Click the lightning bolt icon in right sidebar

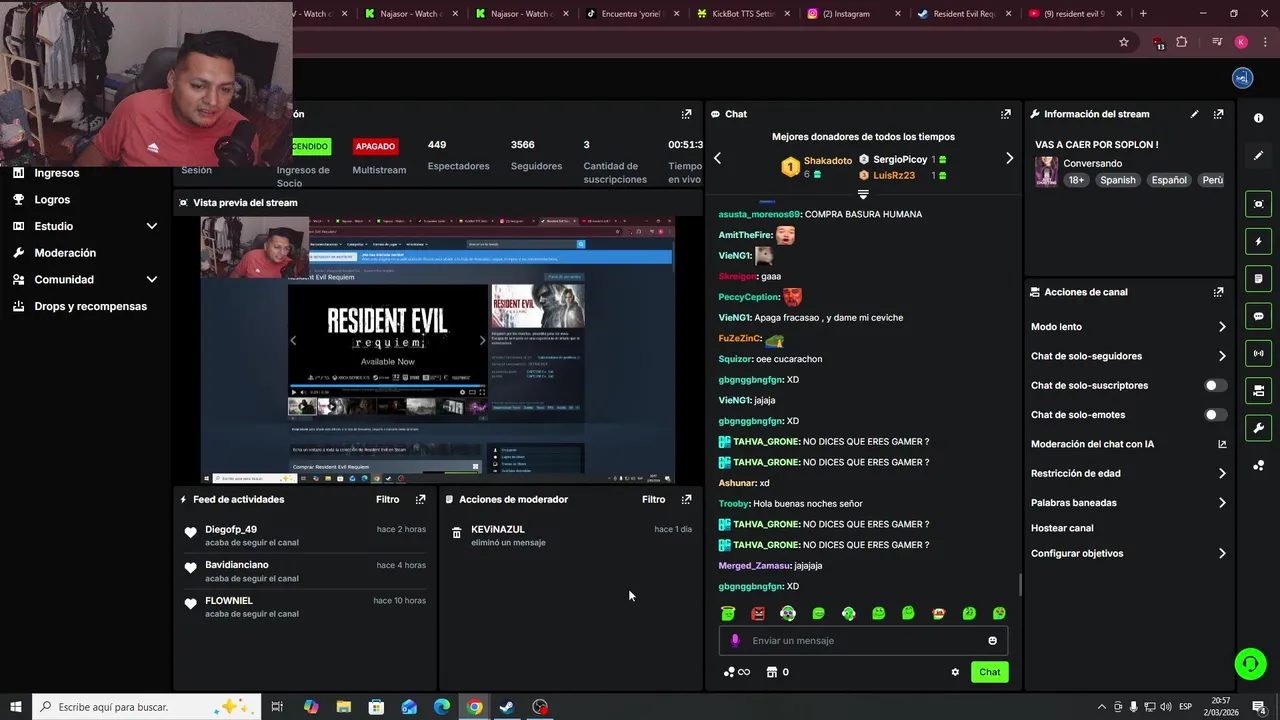pyautogui.click(x=1258, y=241)
